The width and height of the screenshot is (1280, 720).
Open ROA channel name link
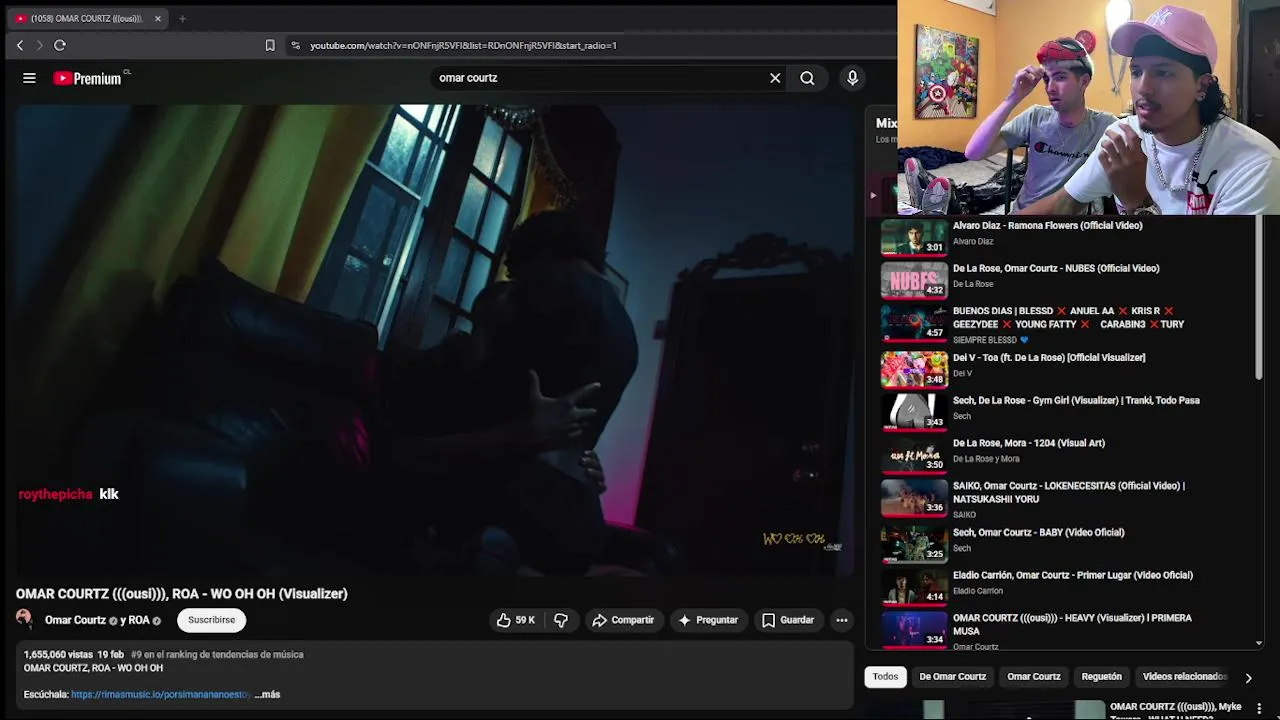[x=139, y=620]
